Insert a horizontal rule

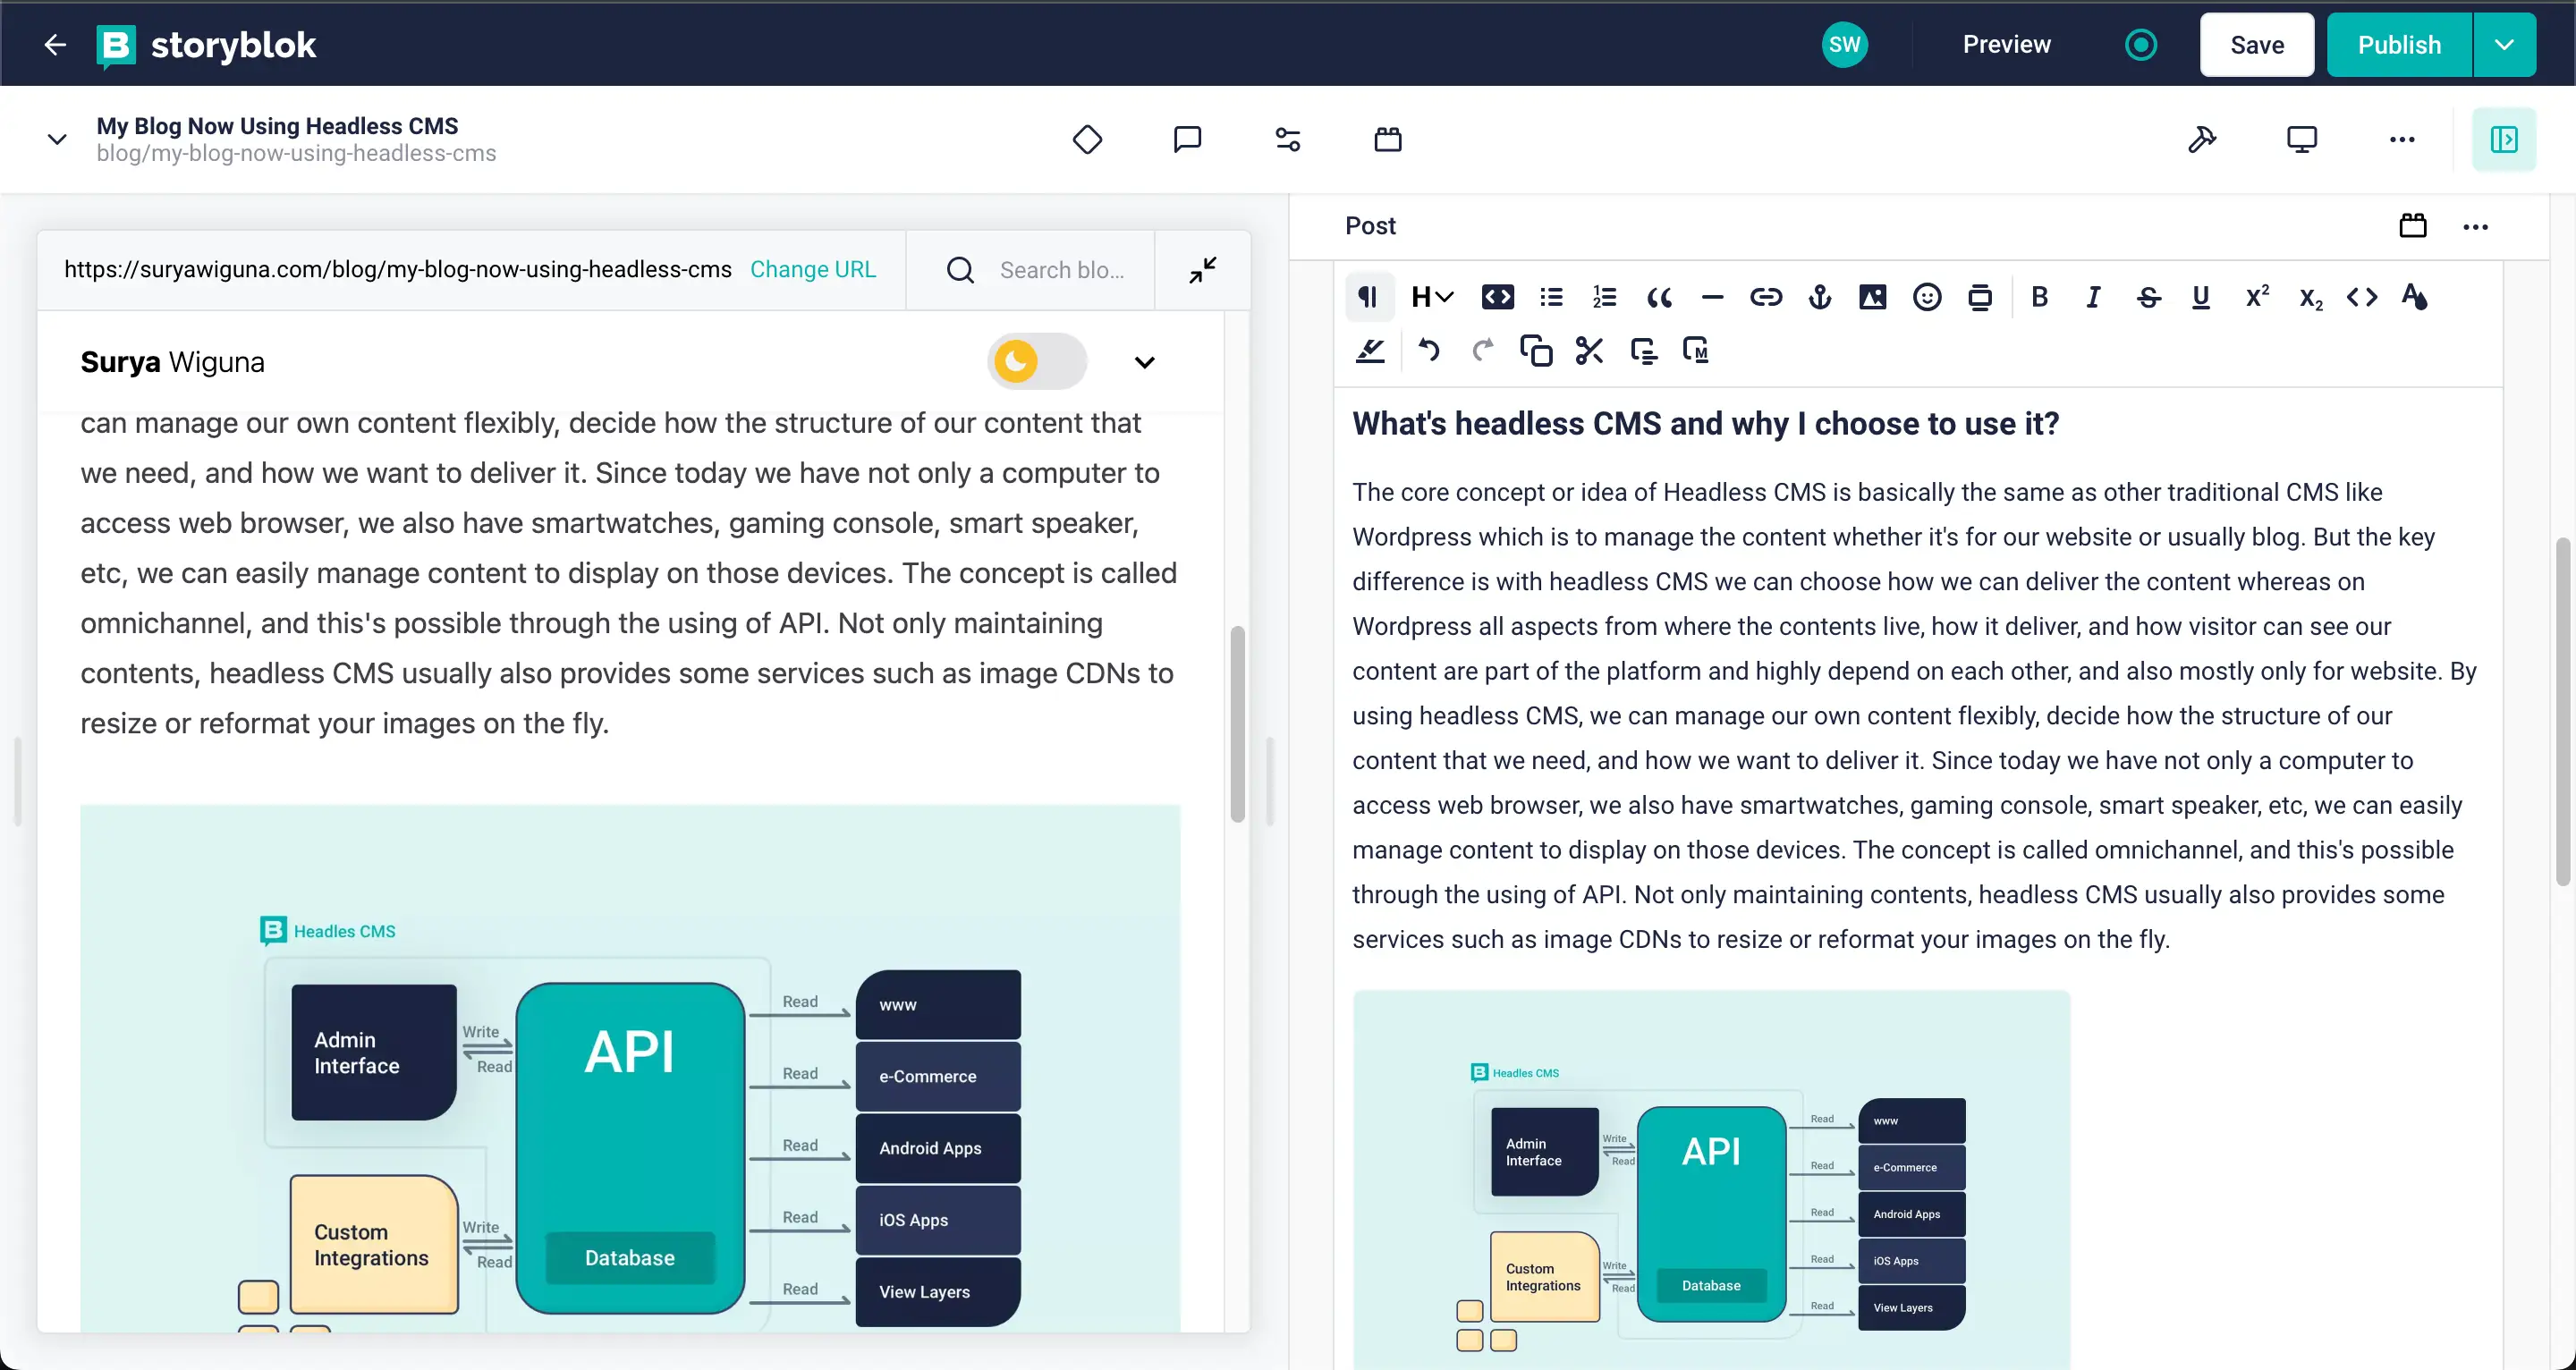[x=1712, y=297]
